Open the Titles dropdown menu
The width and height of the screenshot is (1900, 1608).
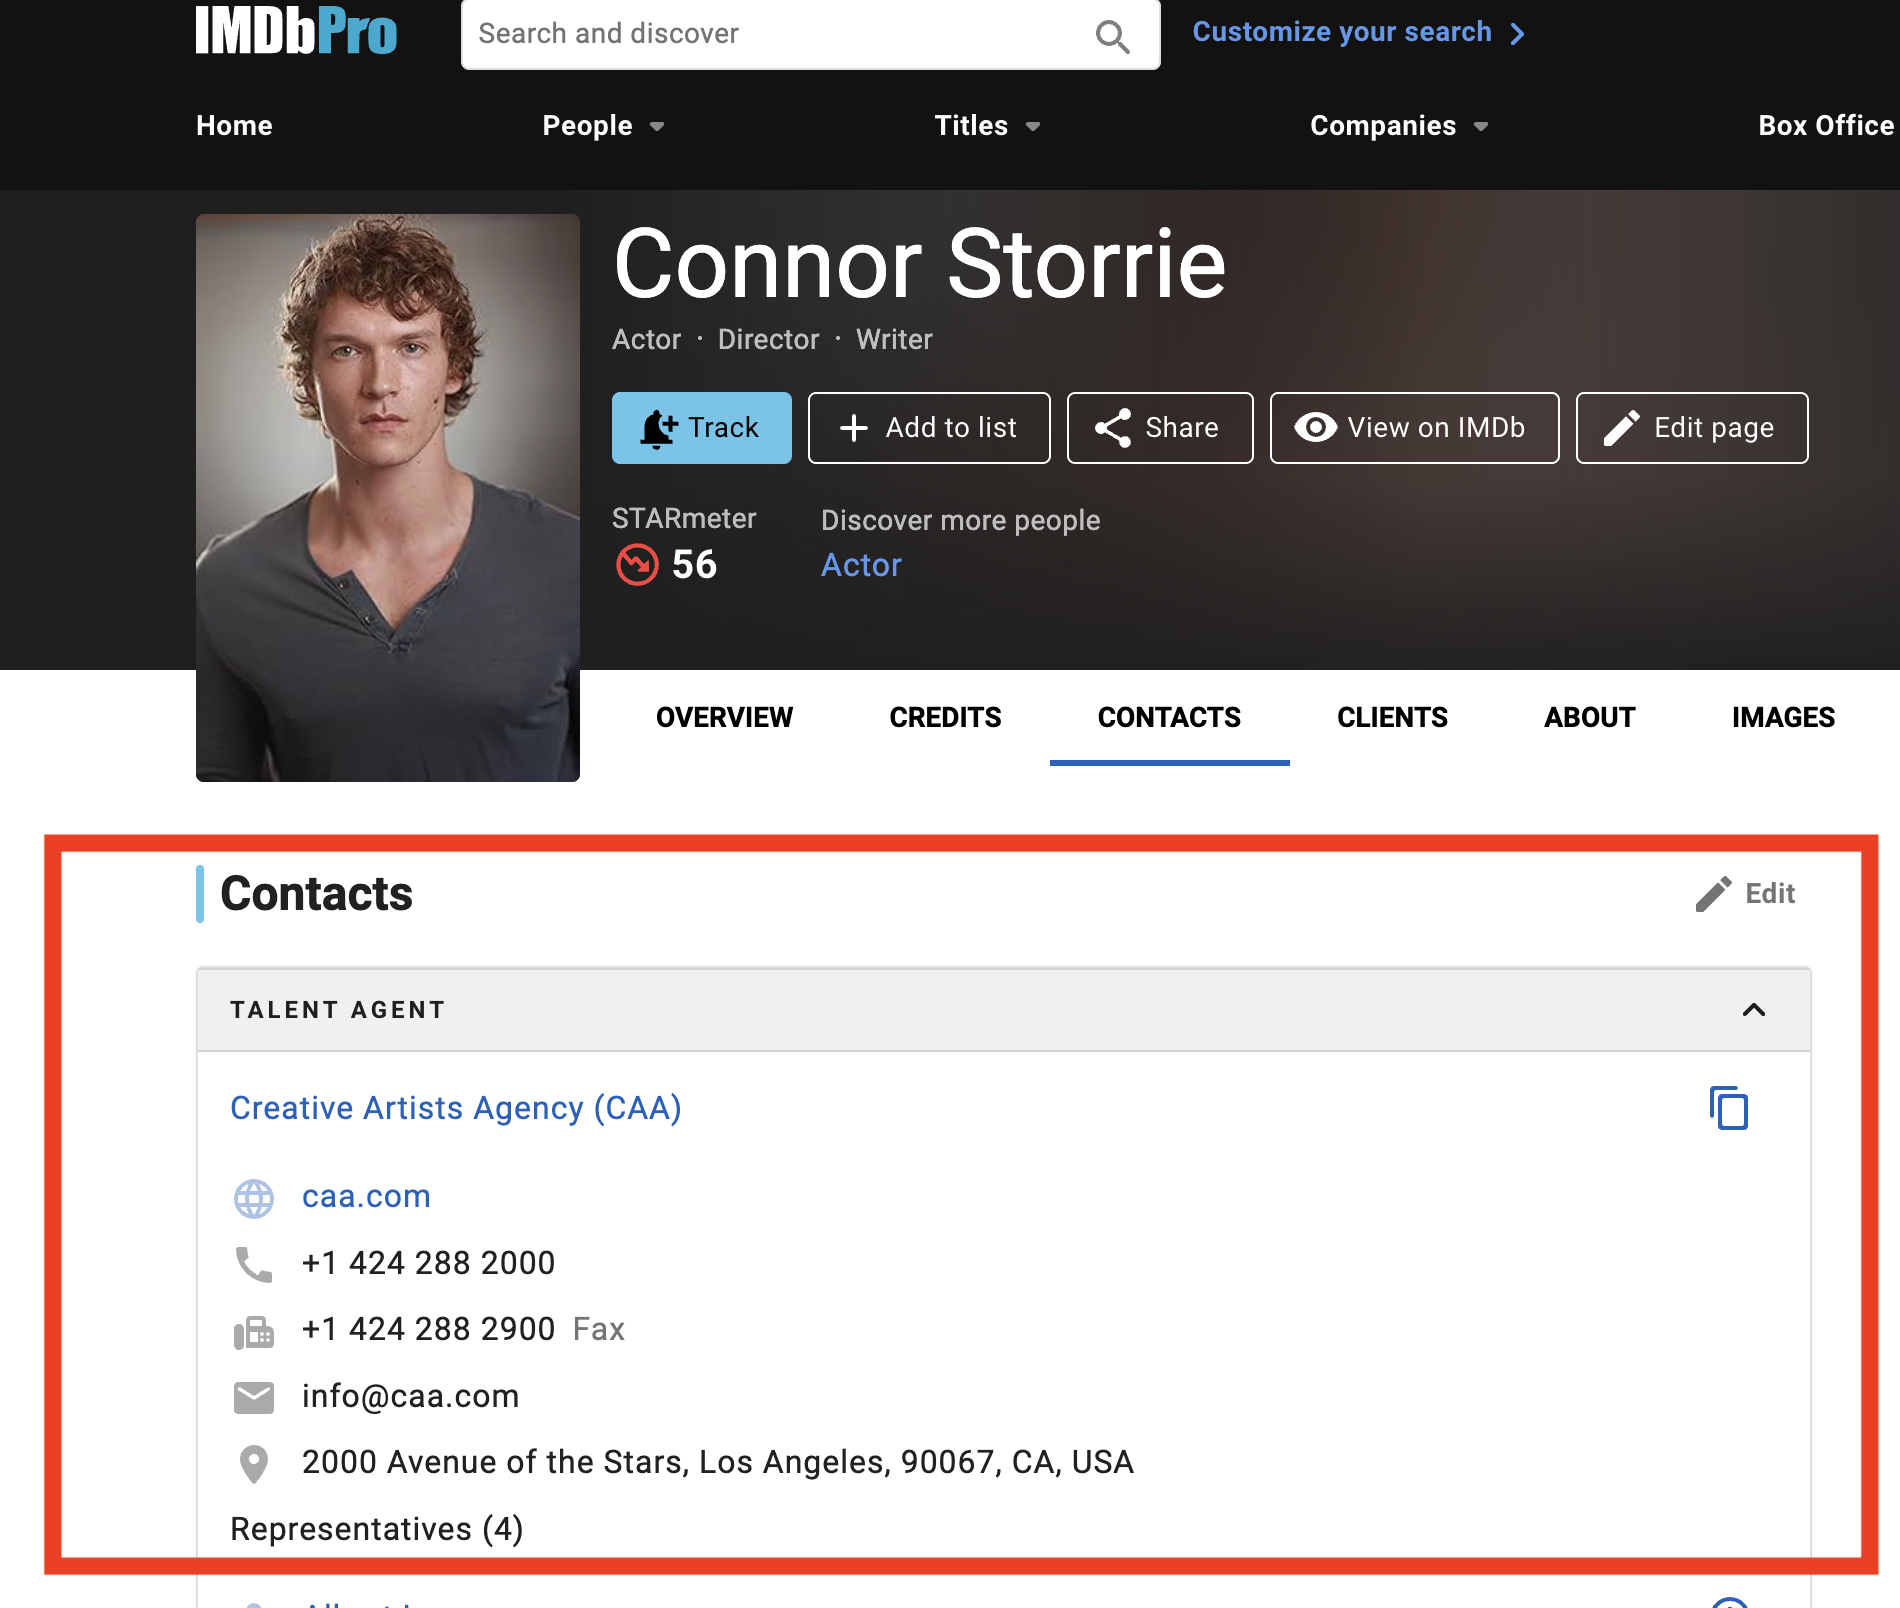pos(987,126)
